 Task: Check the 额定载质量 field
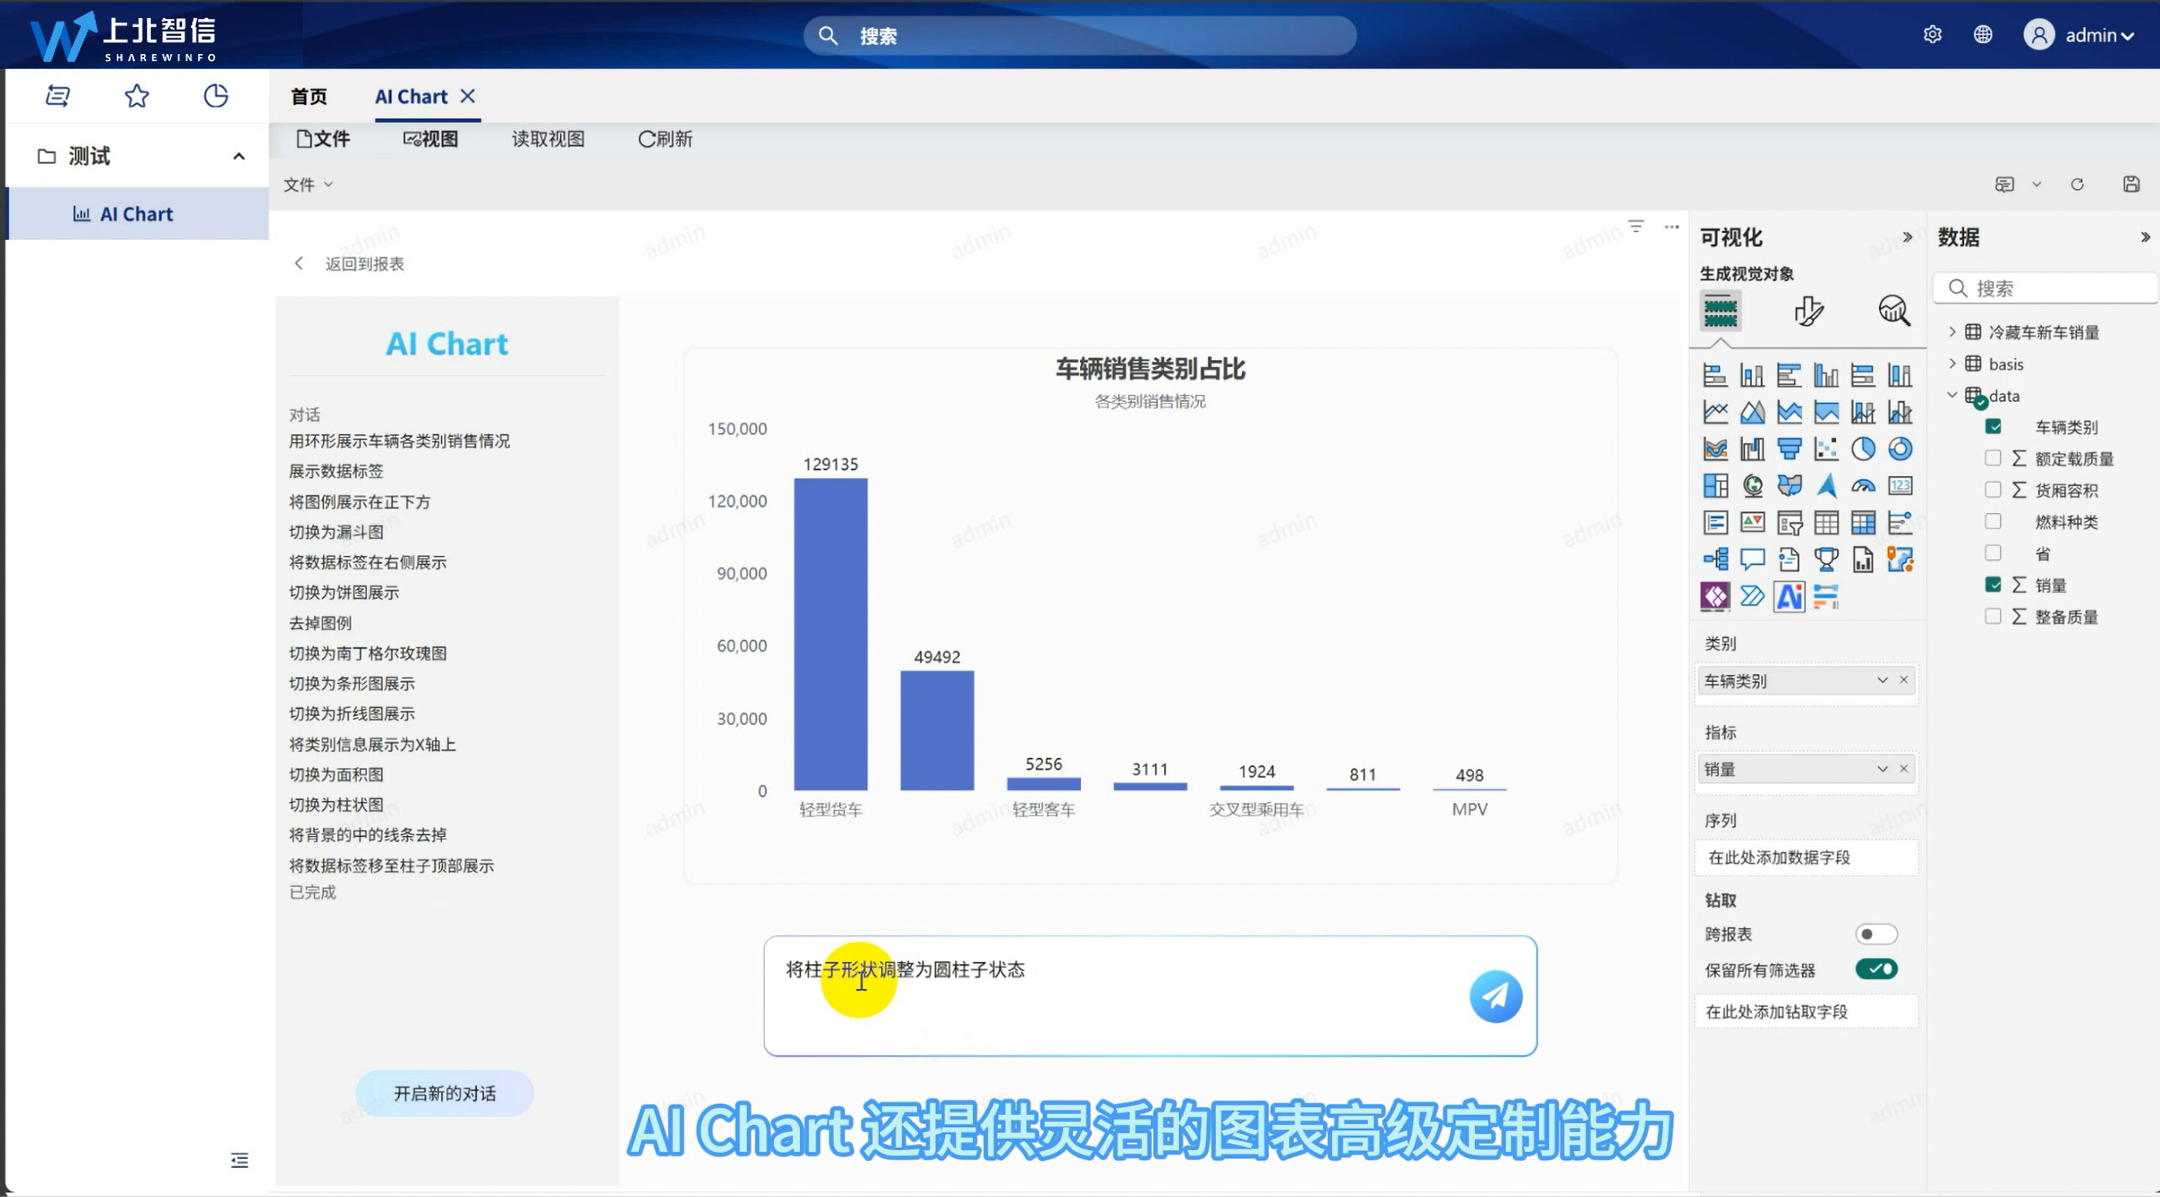[x=1993, y=458]
